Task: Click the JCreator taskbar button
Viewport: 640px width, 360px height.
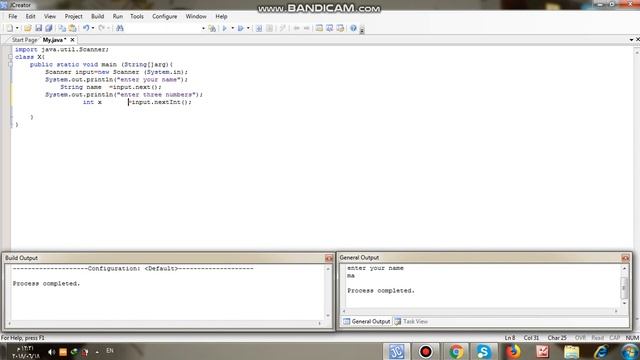Action: pyautogui.click(x=396, y=351)
